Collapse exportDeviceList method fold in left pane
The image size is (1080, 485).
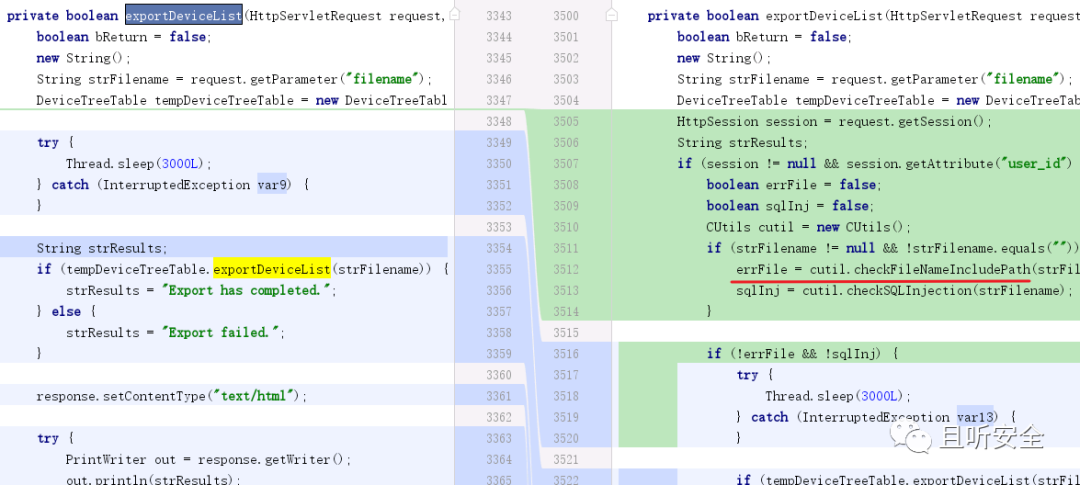pos(455,14)
